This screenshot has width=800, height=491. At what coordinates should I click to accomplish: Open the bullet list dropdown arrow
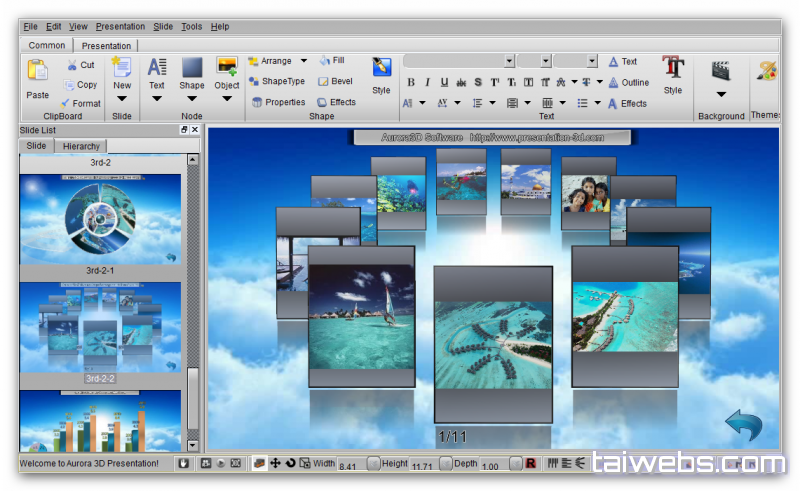click(x=597, y=103)
